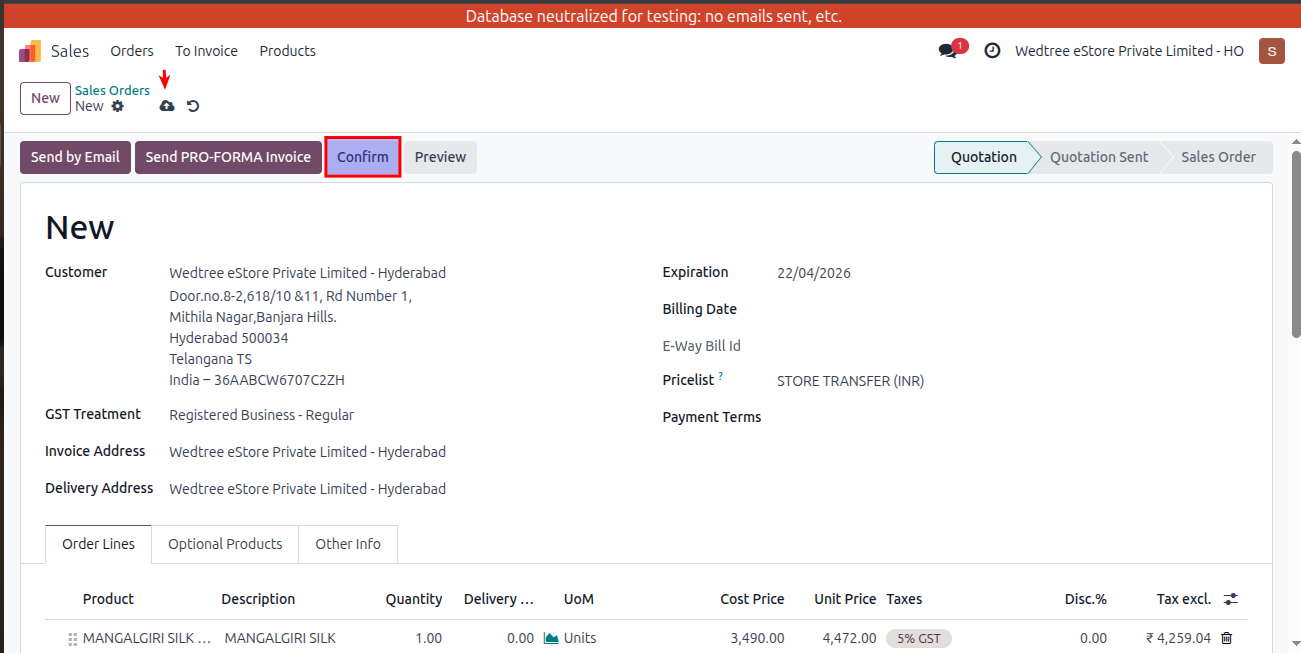This screenshot has width=1301, height=653.
Task: Open company switcher Wedtree eStore HO
Action: [1129, 51]
